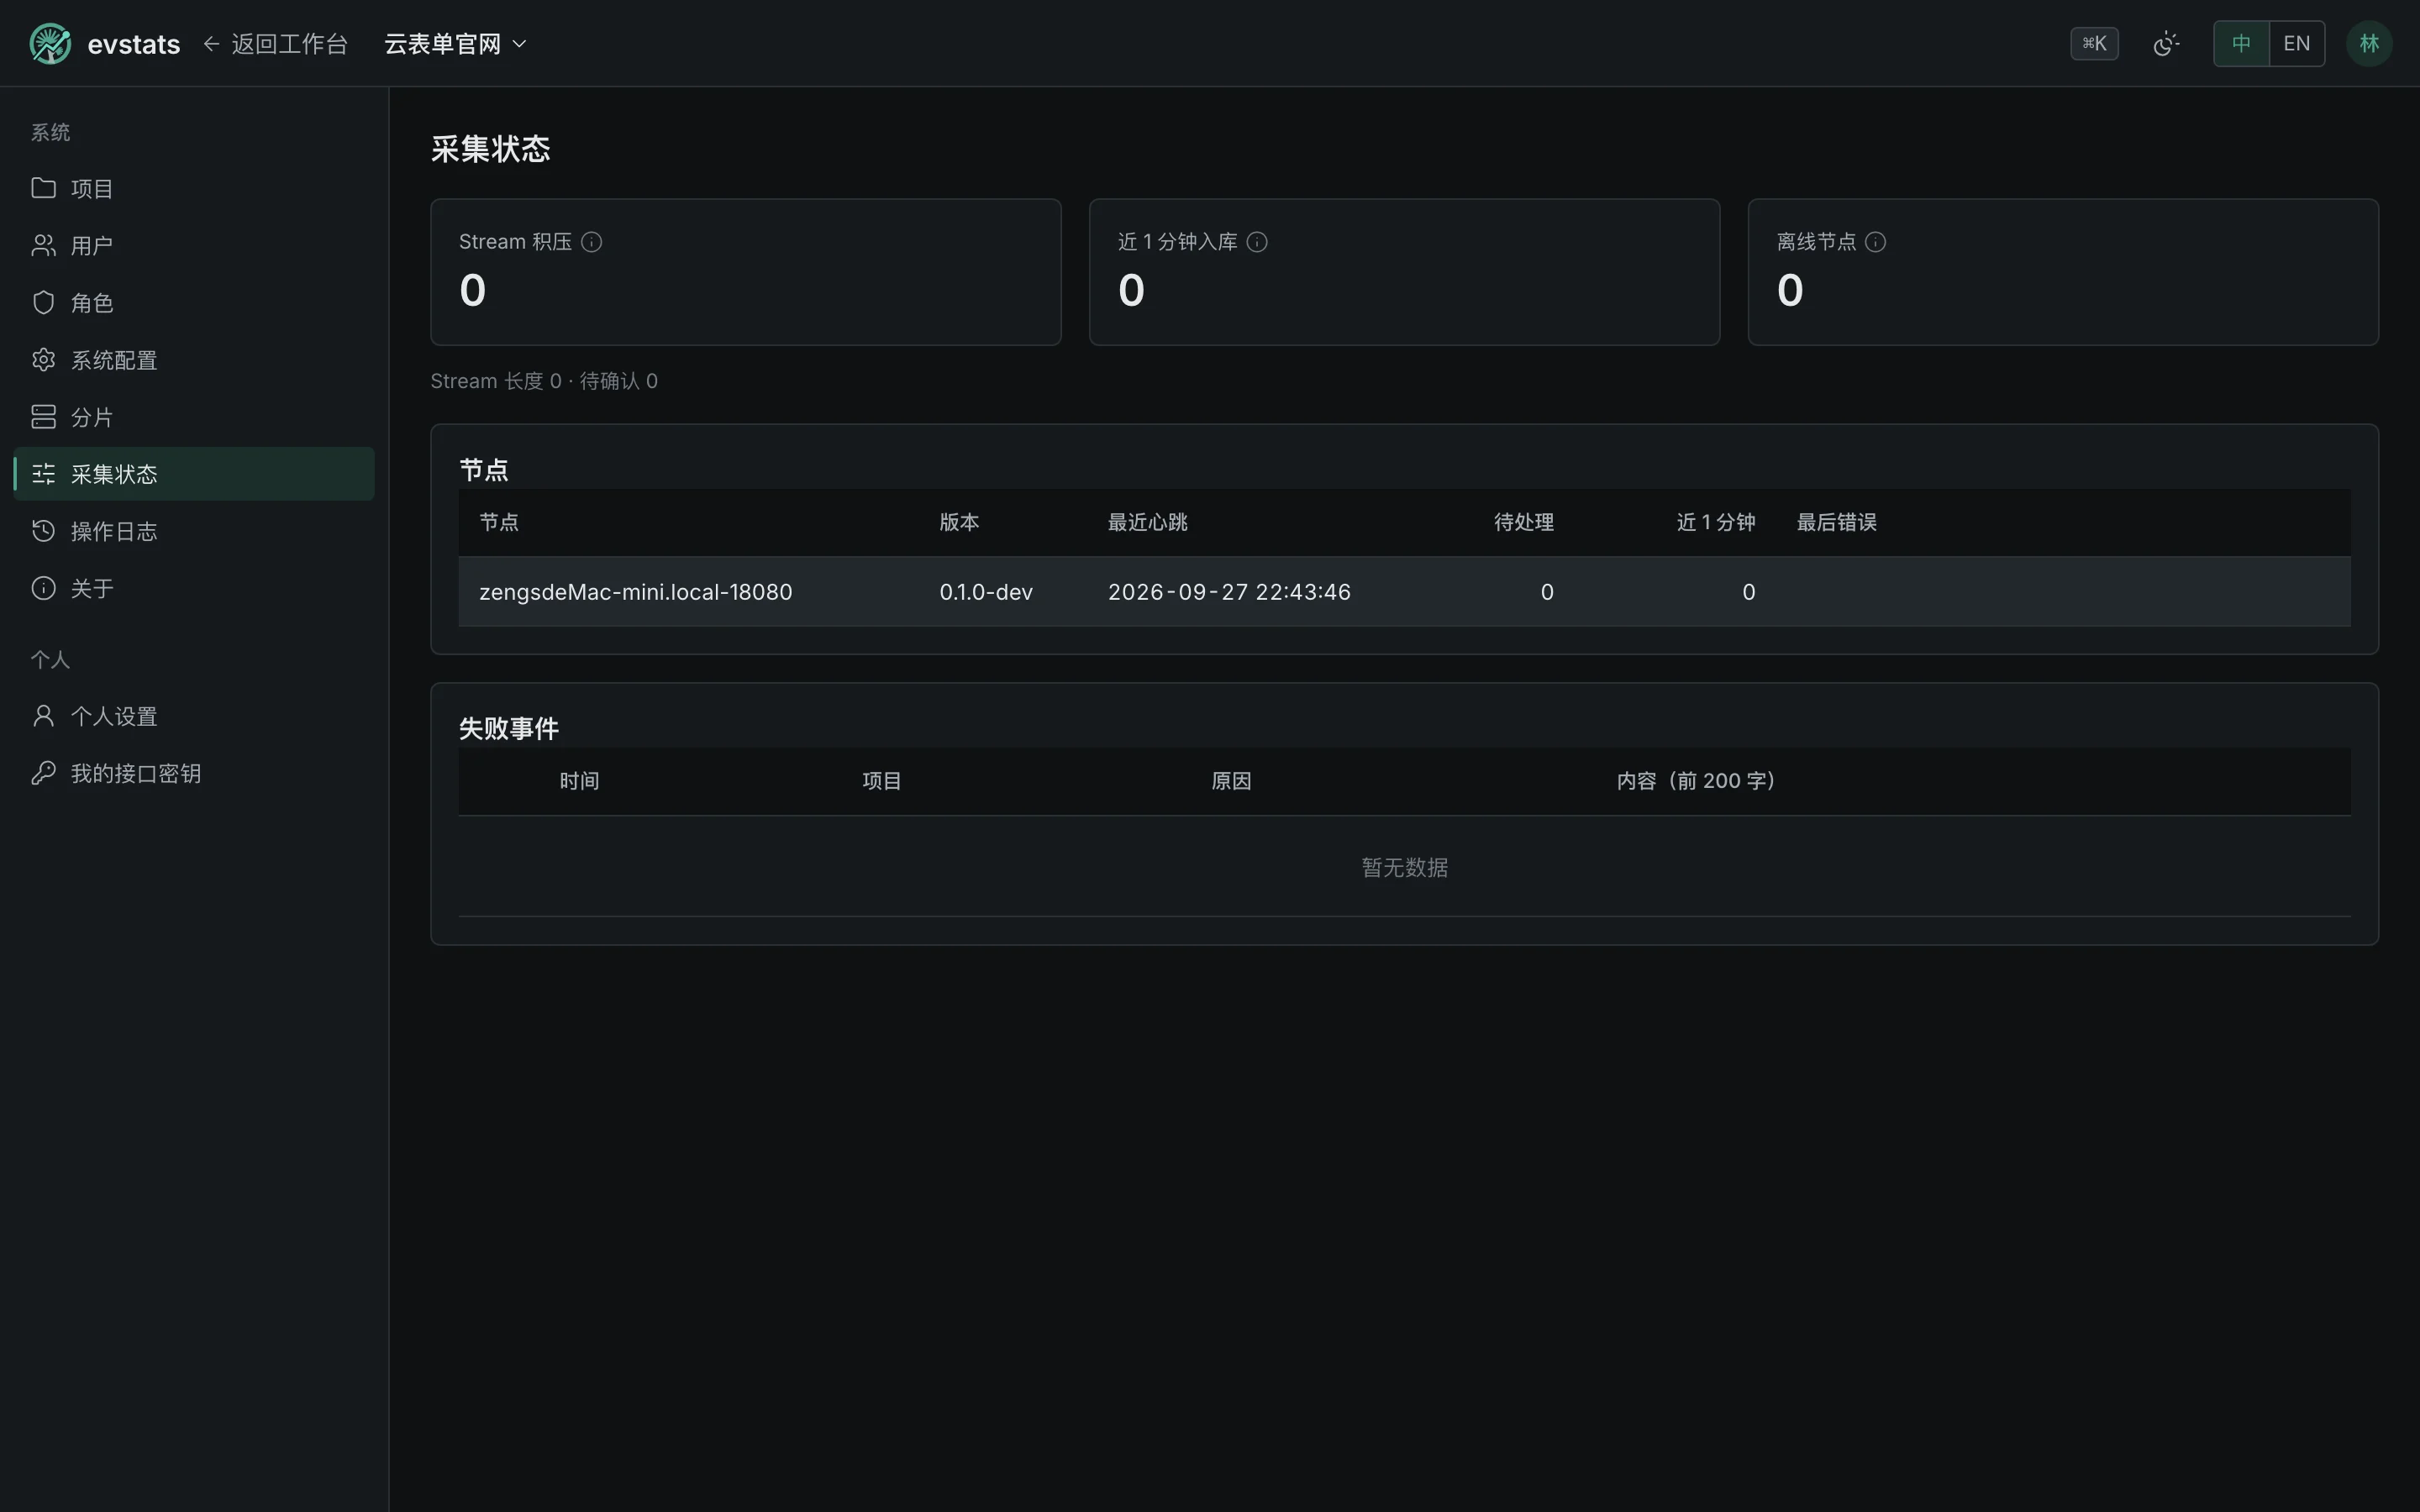
Task: Click the 离线节点 info icon
Action: pyautogui.click(x=1875, y=242)
